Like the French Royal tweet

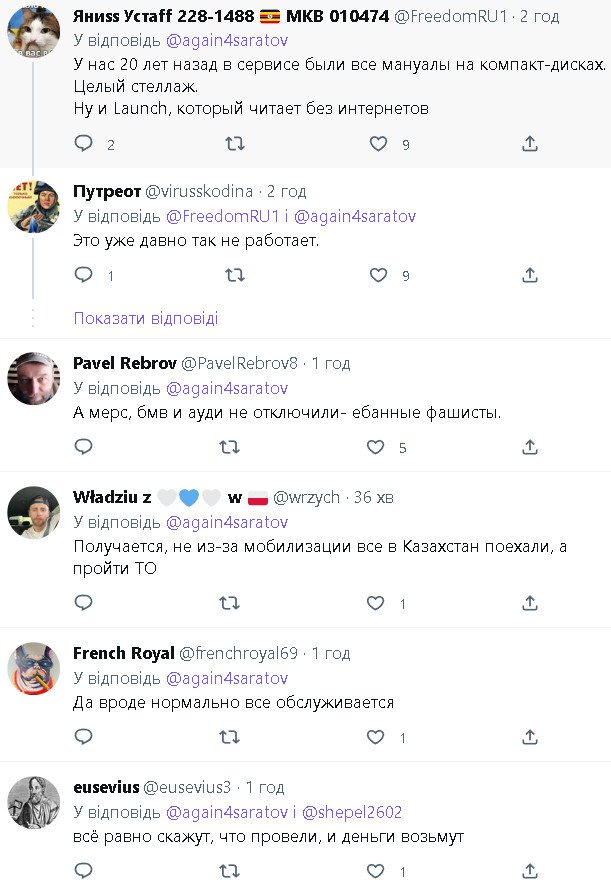376,738
